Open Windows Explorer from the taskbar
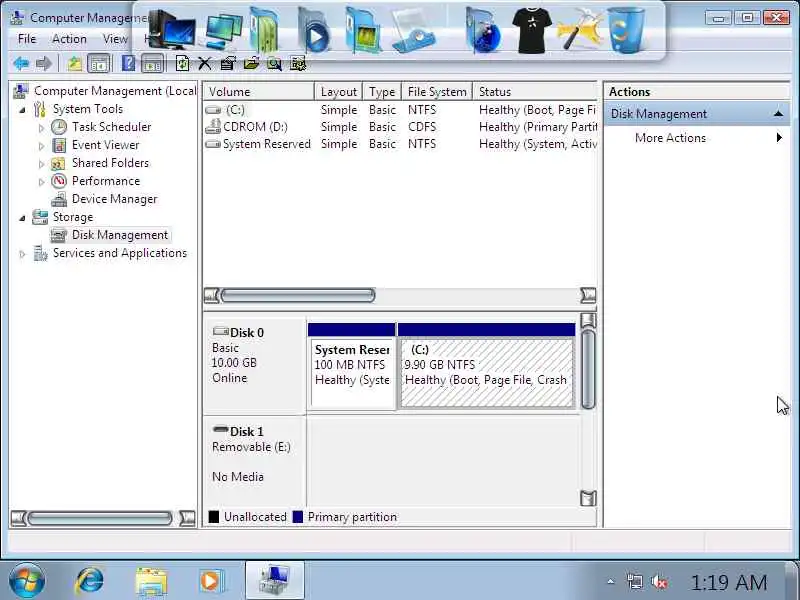This screenshot has width=800, height=600. pos(151,581)
